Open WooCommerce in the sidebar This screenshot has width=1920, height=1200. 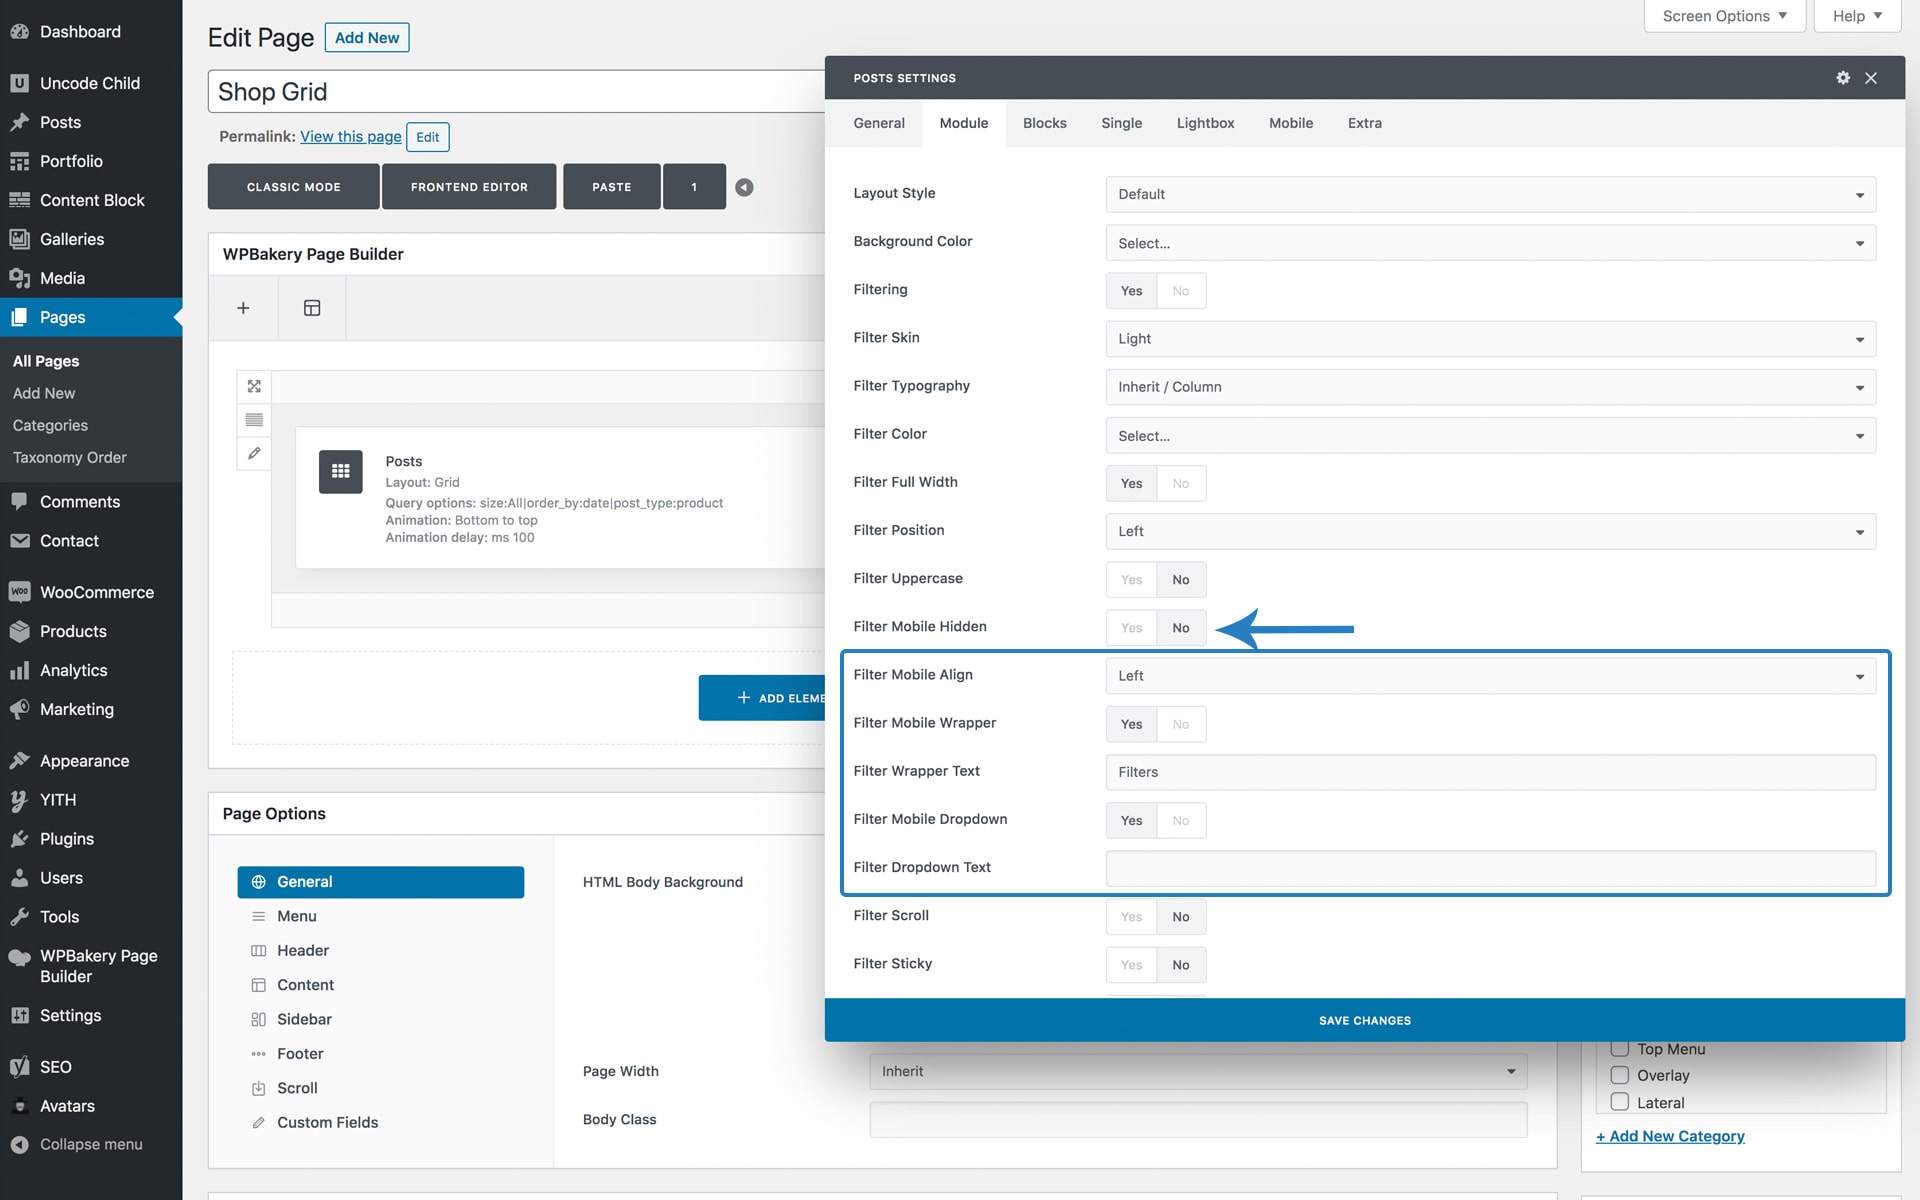[96, 592]
